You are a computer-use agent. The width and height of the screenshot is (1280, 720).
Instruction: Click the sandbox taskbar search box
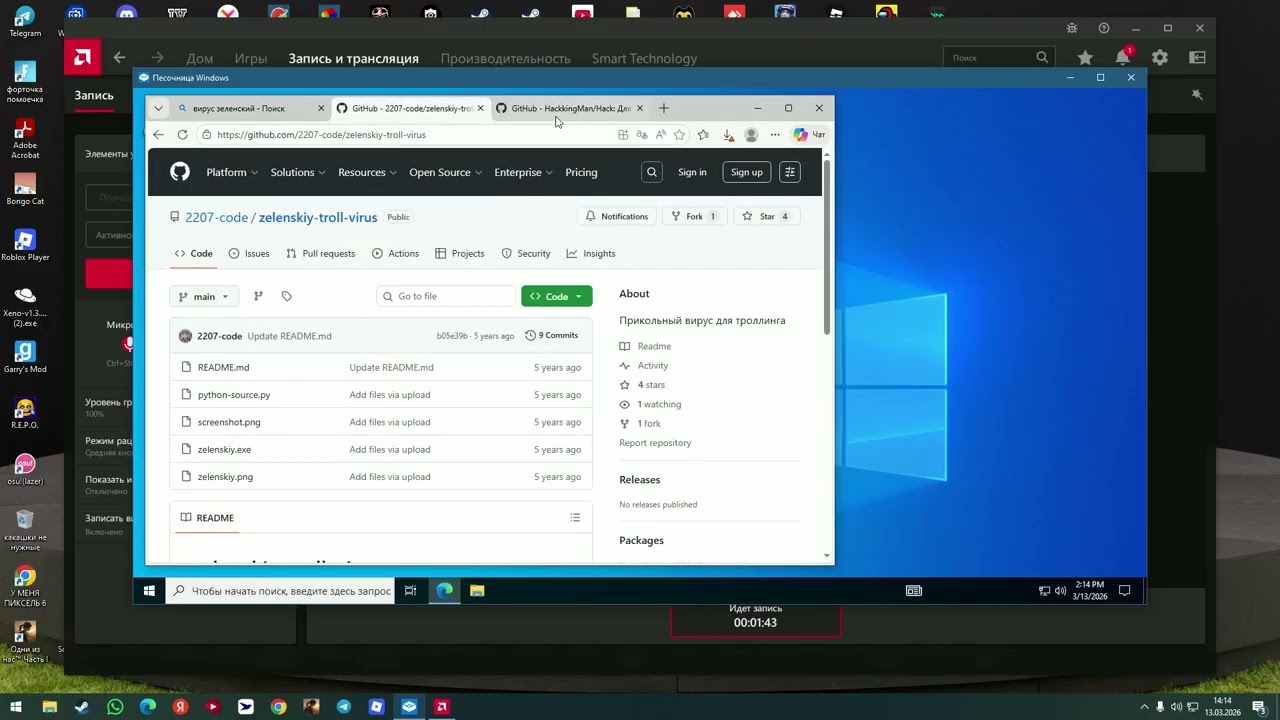pyautogui.click(x=280, y=591)
